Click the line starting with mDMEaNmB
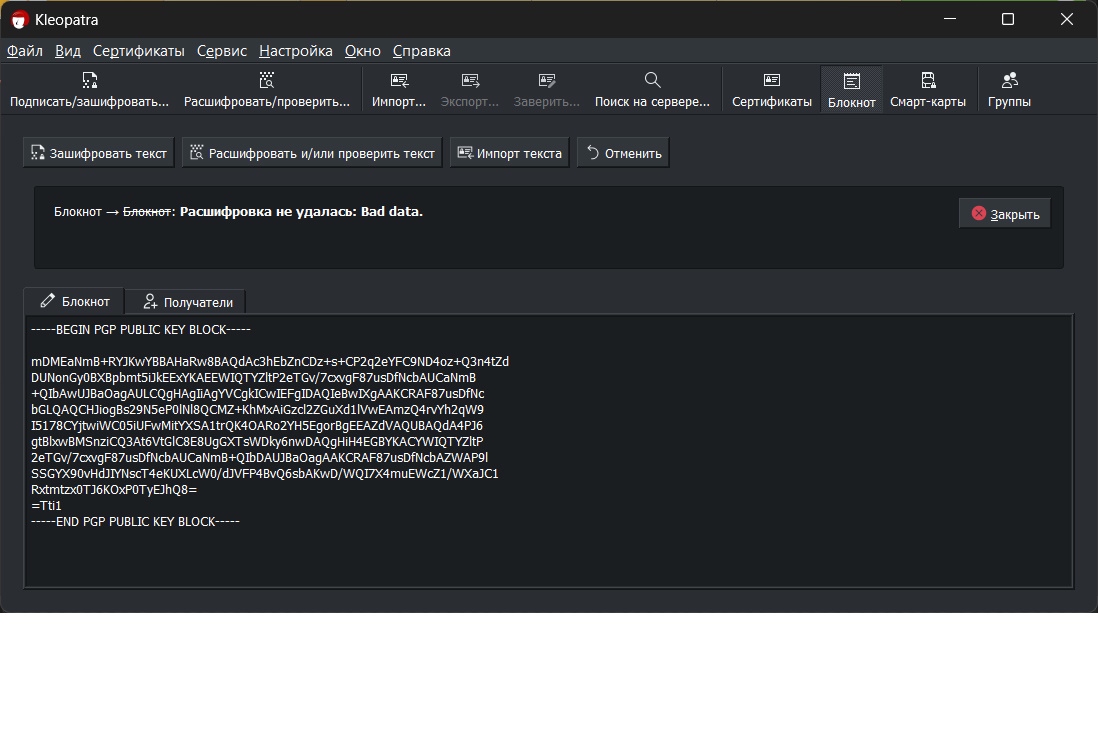 point(270,362)
